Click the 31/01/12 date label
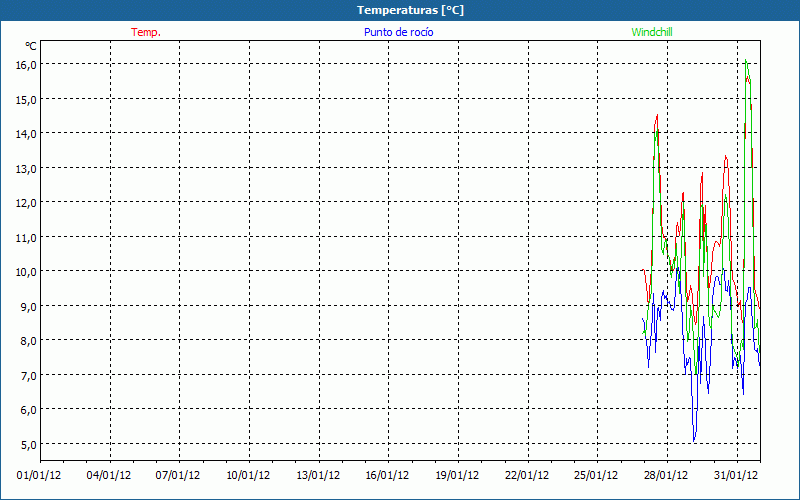 click(x=736, y=476)
